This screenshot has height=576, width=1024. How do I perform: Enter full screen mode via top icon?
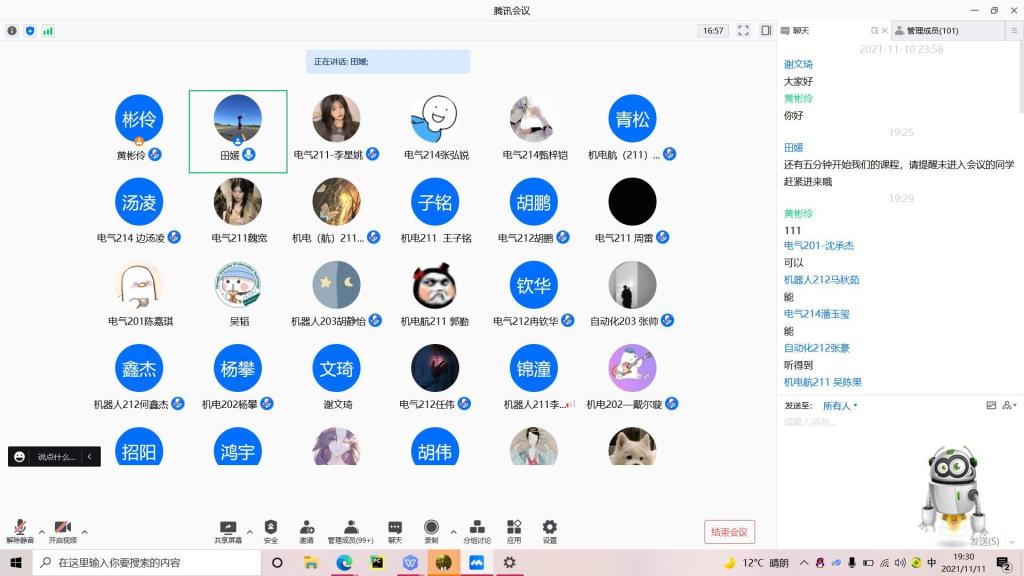[743, 31]
